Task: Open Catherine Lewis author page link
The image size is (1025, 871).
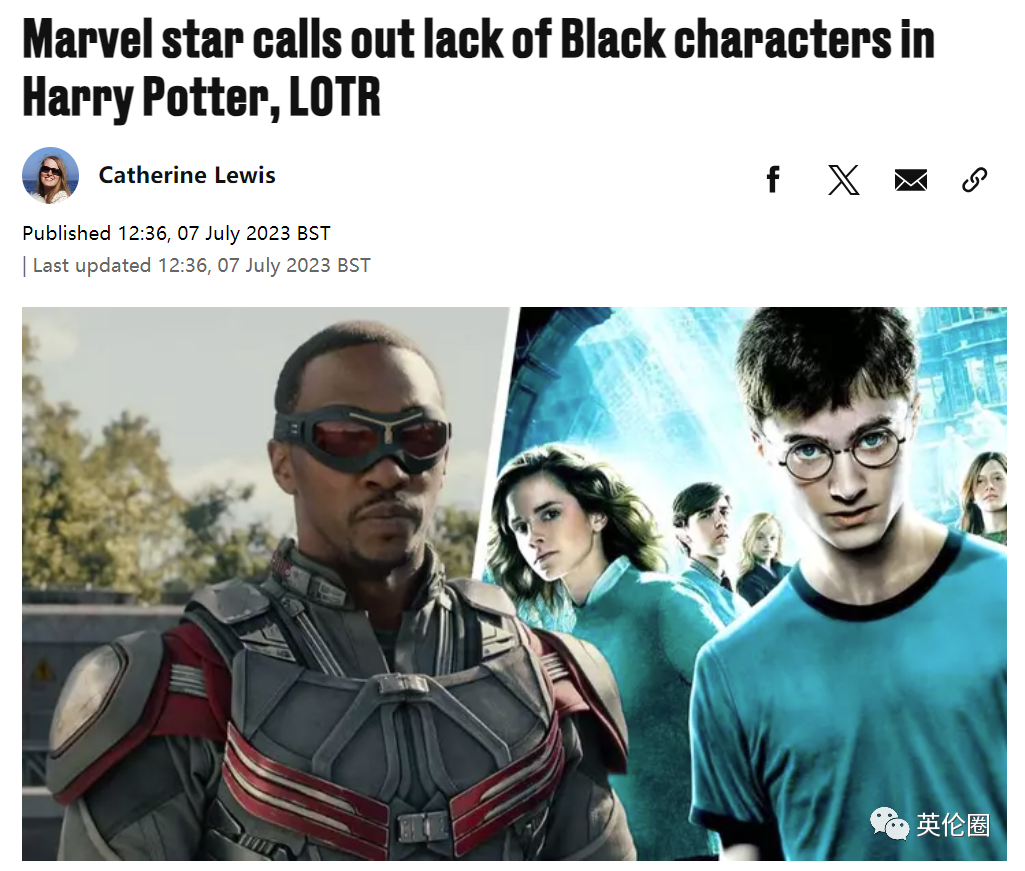Action: pyautogui.click(x=187, y=175)
